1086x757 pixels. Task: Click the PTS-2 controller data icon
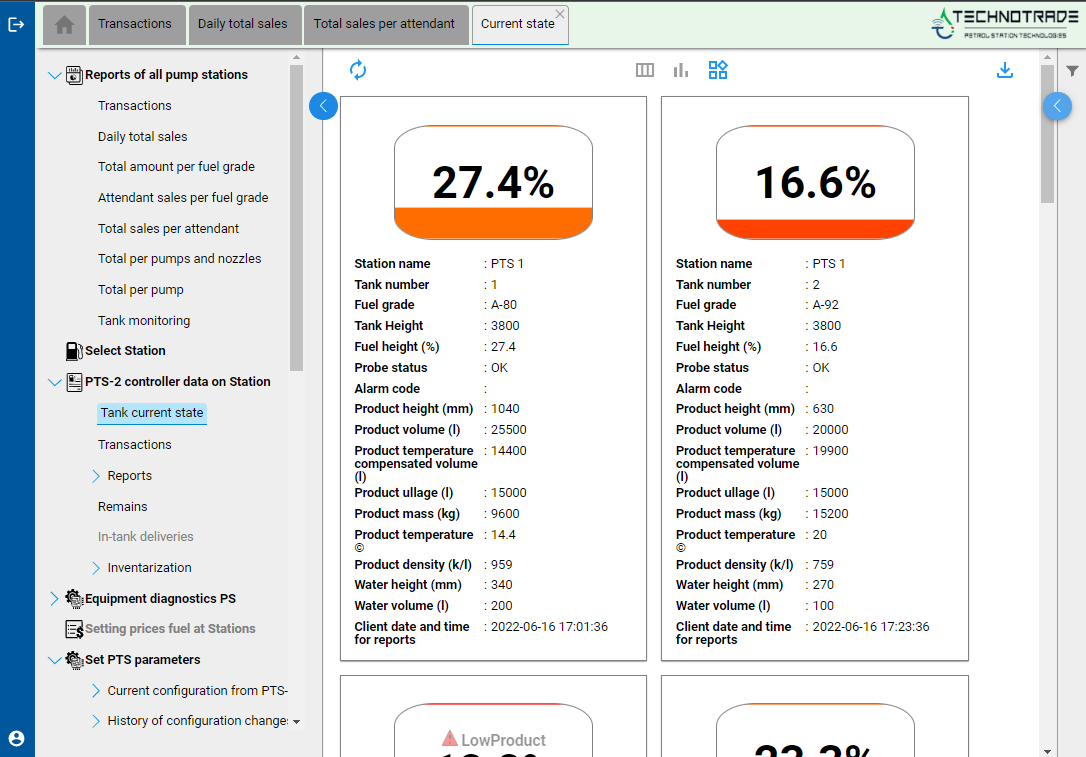point(74,382)
